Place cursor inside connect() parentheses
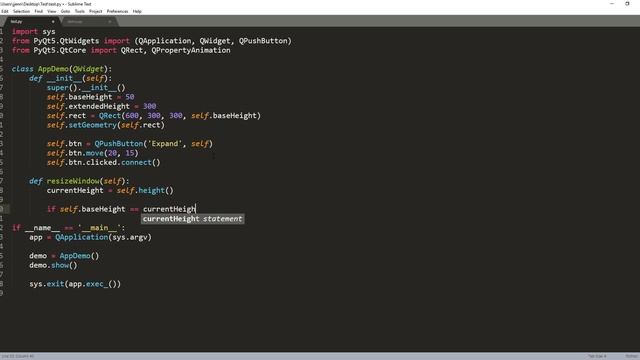 [156, 162]
